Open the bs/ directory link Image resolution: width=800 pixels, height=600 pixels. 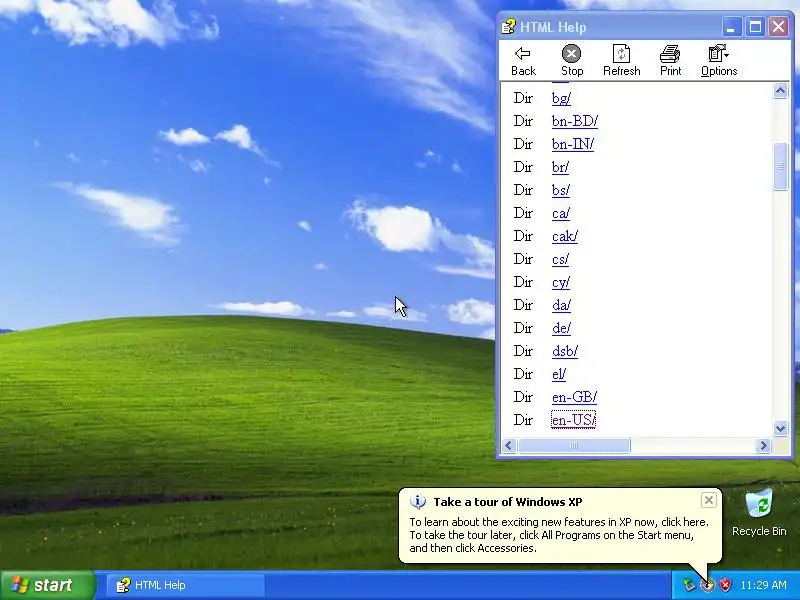561,190
